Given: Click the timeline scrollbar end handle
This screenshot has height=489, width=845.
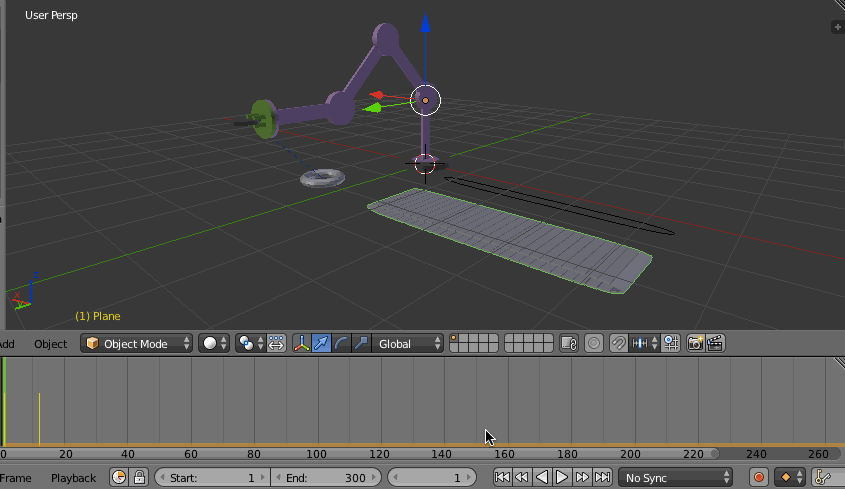Looking at the screenshot, I should tap(715, 453).
